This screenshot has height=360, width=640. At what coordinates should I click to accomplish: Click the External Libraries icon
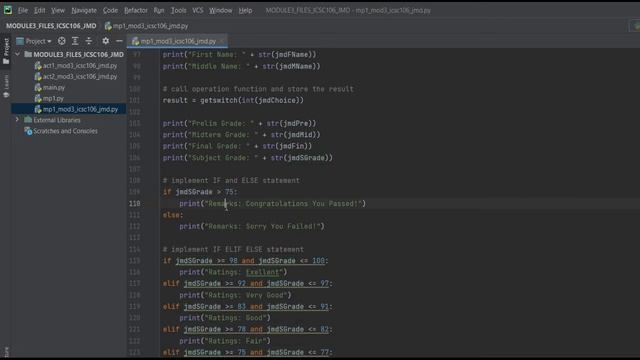coord(28,120)
